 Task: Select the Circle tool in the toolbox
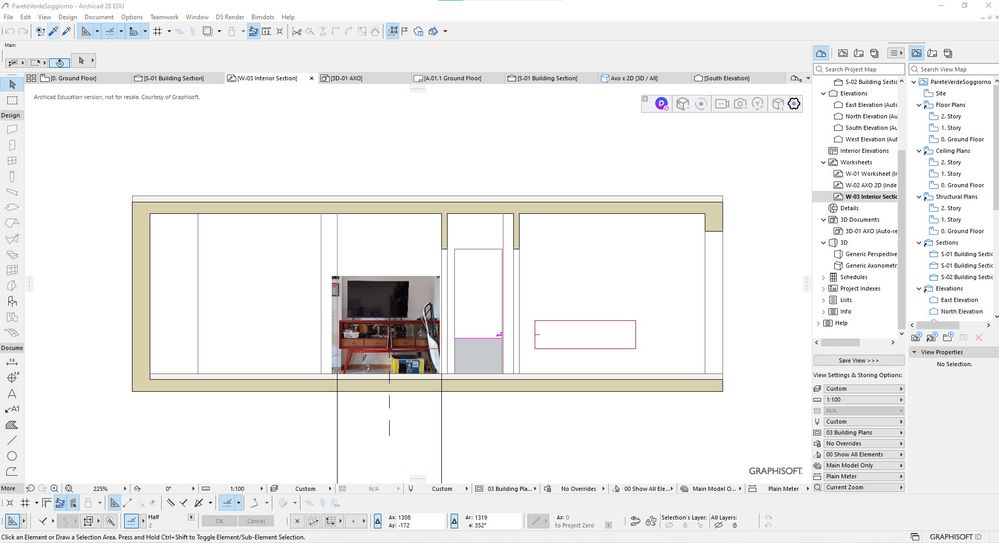click(12, 456)
